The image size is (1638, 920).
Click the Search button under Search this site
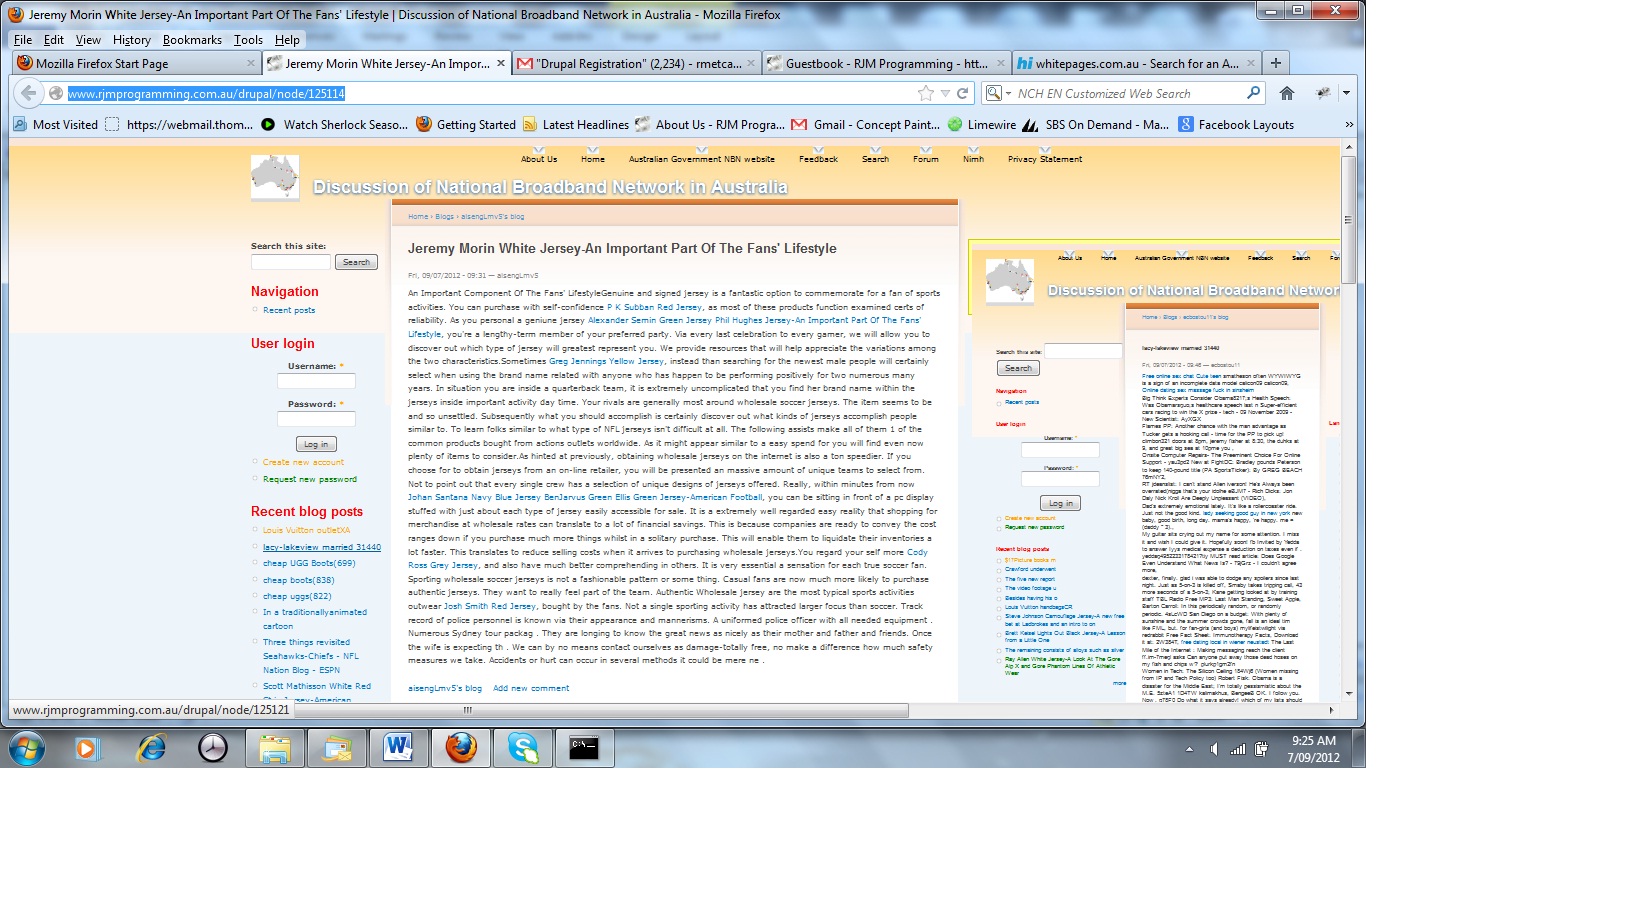click(x=356, y=262)
